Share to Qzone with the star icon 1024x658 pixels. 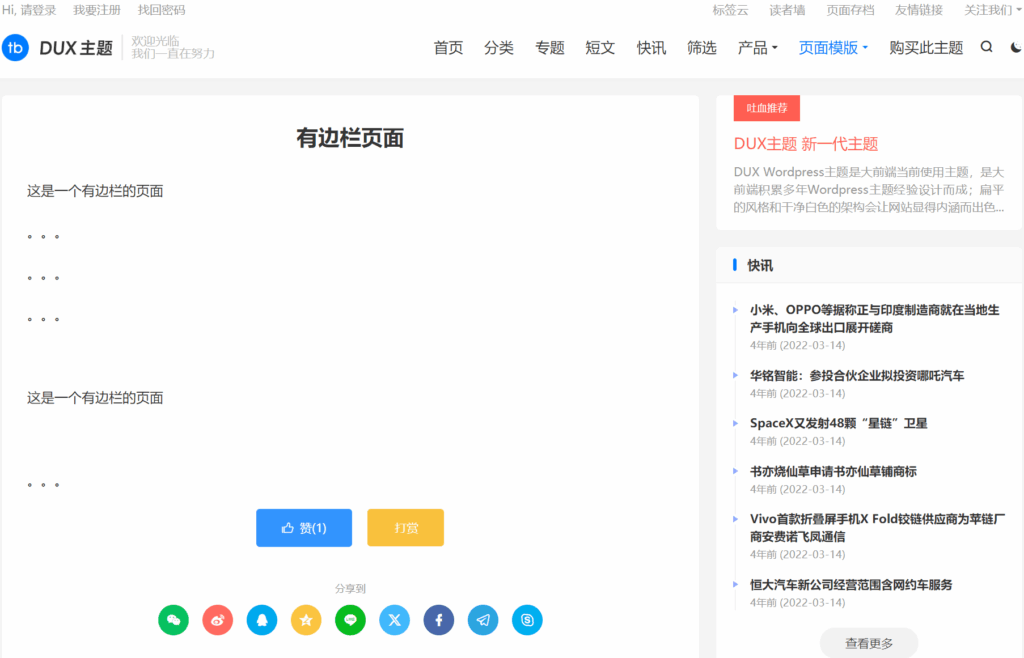tap(306, 620)
